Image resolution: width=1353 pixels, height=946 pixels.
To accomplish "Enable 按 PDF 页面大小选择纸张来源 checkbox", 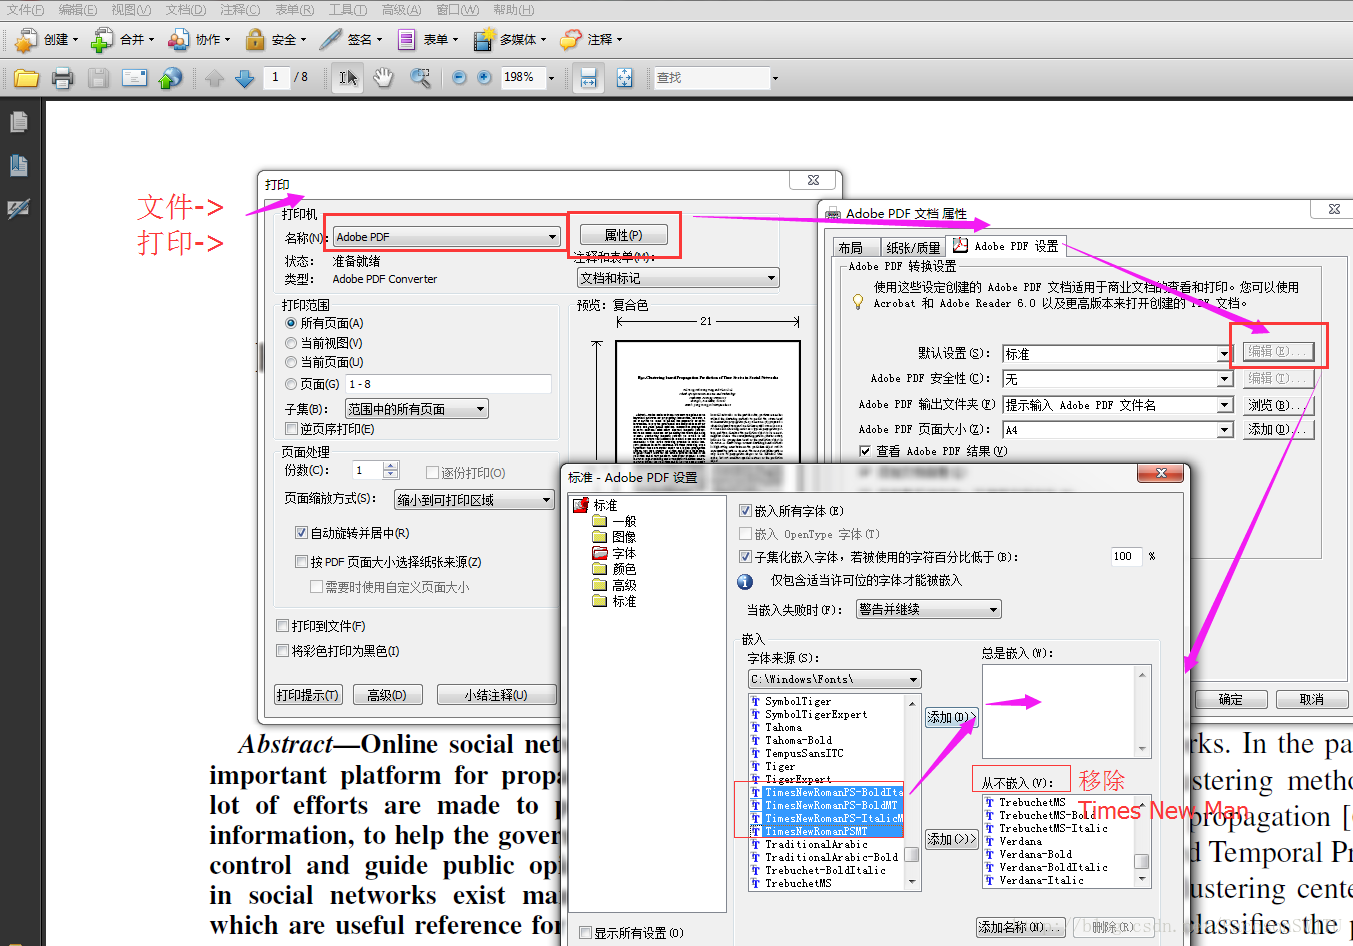I will point(301,562).
